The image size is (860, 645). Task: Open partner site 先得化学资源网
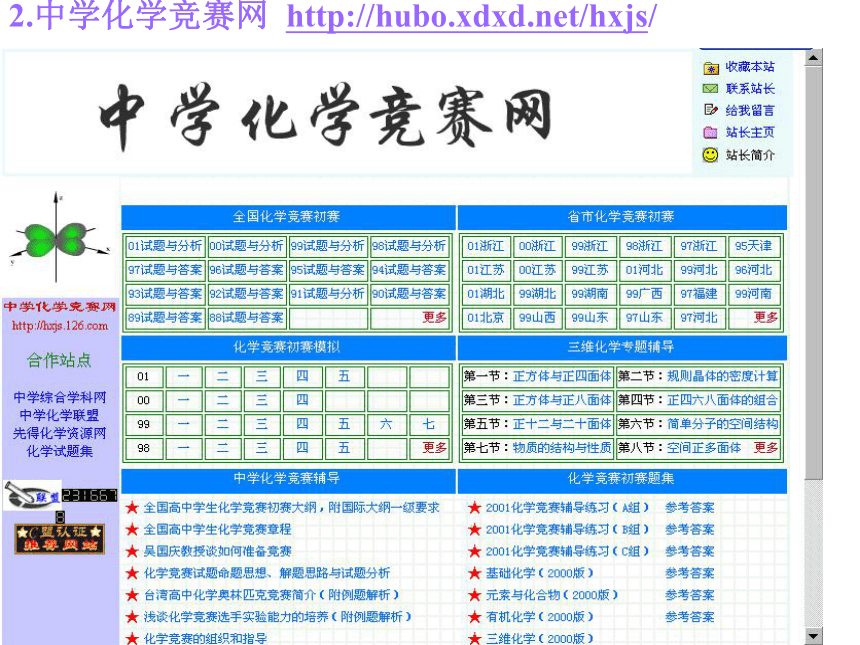[x=60, y=433]
